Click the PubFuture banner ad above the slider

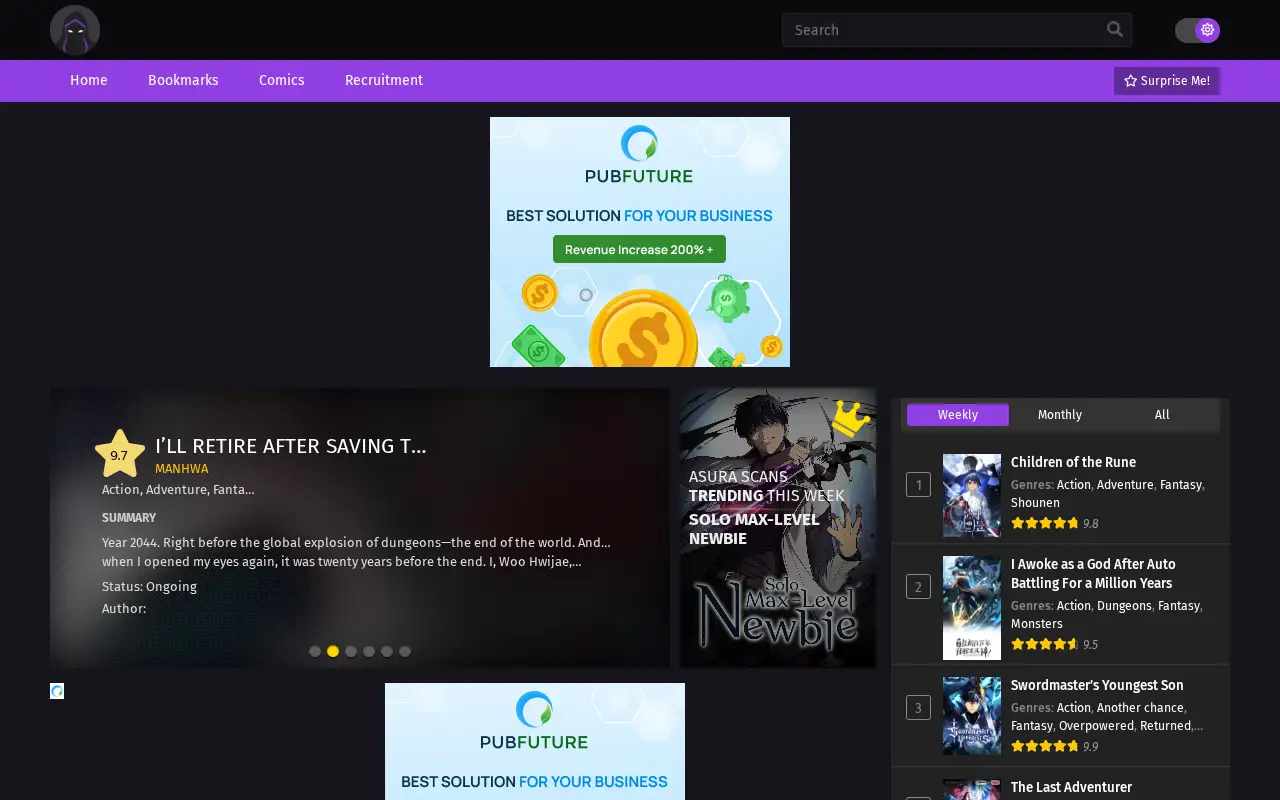point(640,242)
